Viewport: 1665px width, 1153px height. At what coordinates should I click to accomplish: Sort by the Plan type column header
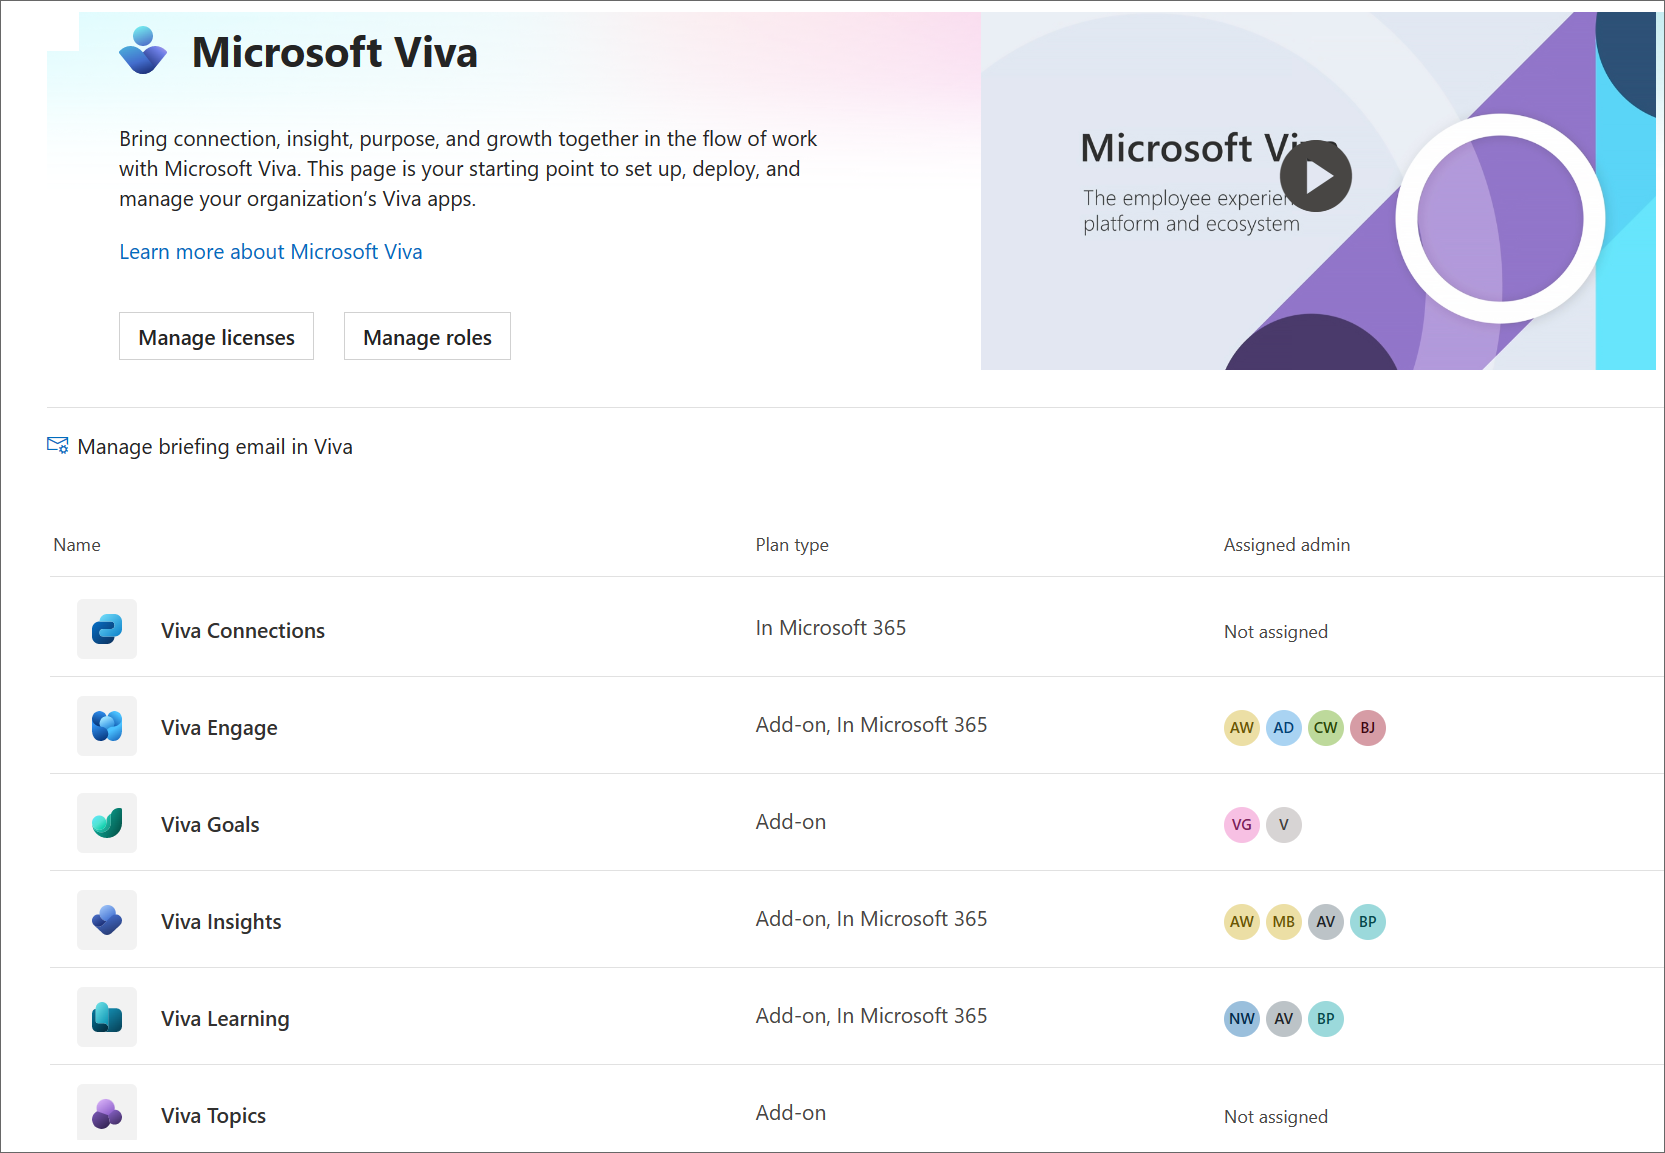point(792,545)
